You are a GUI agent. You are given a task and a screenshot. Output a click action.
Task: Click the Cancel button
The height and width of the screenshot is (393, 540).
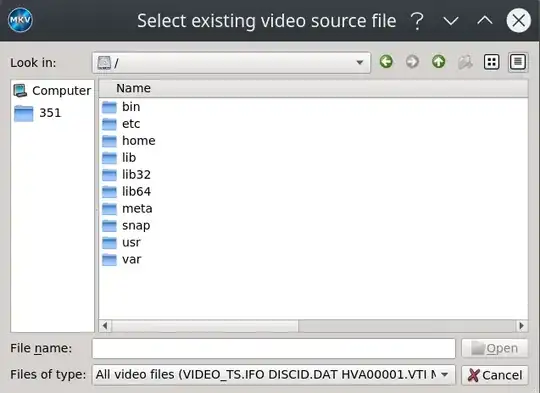pyautogui.click(x=495, y=375)
